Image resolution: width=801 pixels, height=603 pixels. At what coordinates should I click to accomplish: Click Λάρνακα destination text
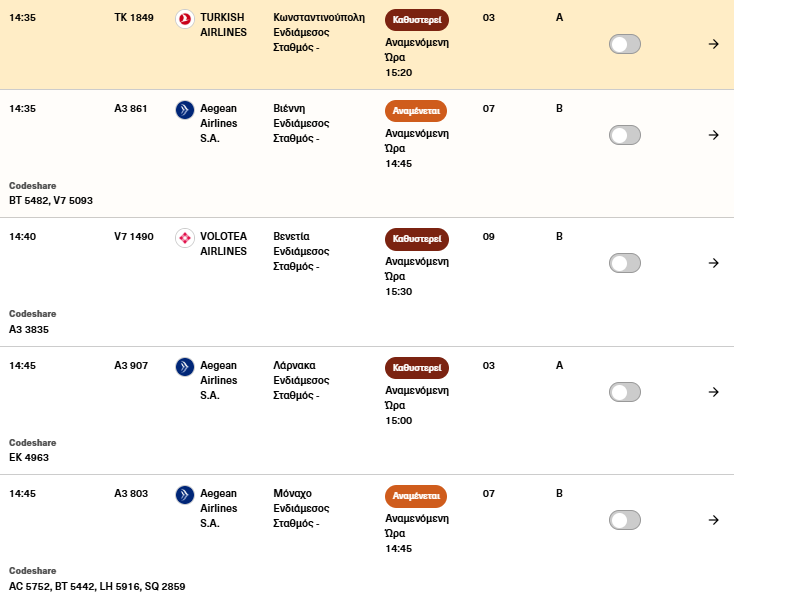[295, 366]
